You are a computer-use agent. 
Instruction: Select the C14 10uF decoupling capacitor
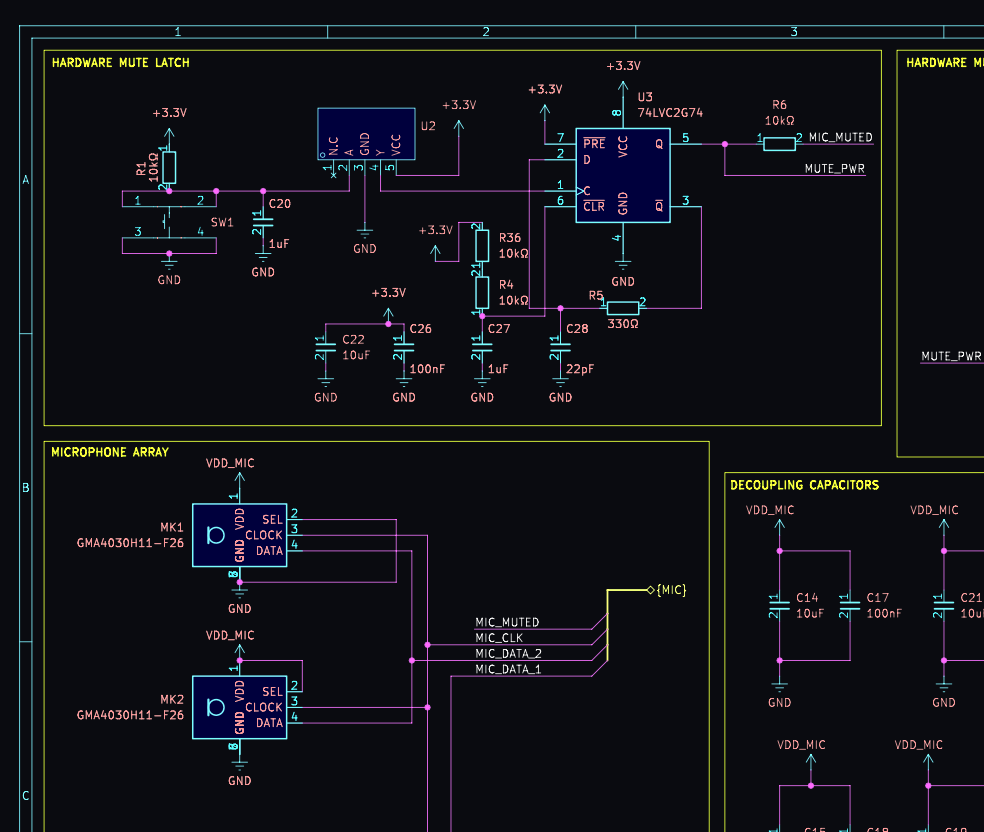[x=779, y=605]
